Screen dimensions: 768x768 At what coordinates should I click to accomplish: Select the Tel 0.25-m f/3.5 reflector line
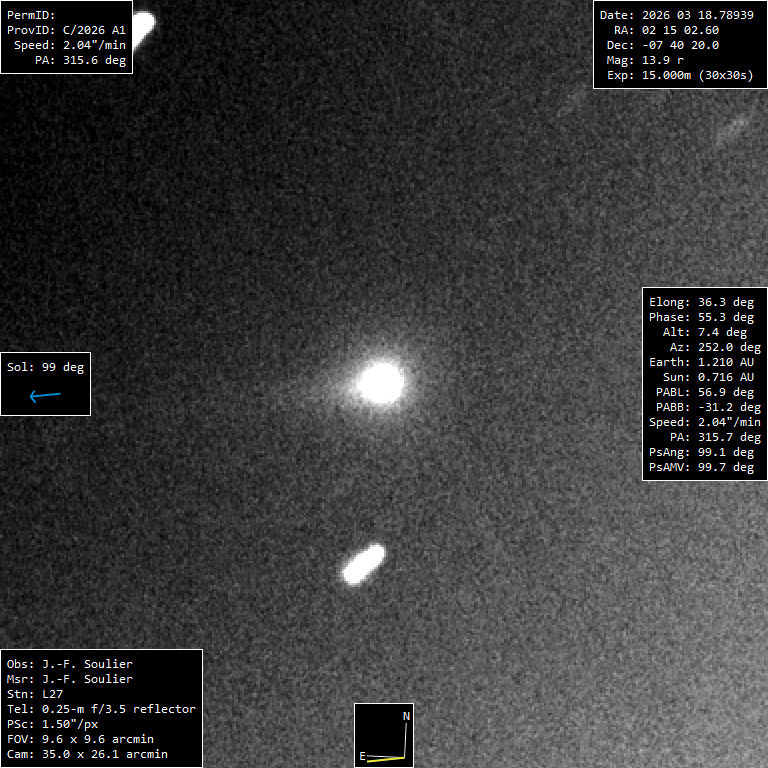point(101,709)
